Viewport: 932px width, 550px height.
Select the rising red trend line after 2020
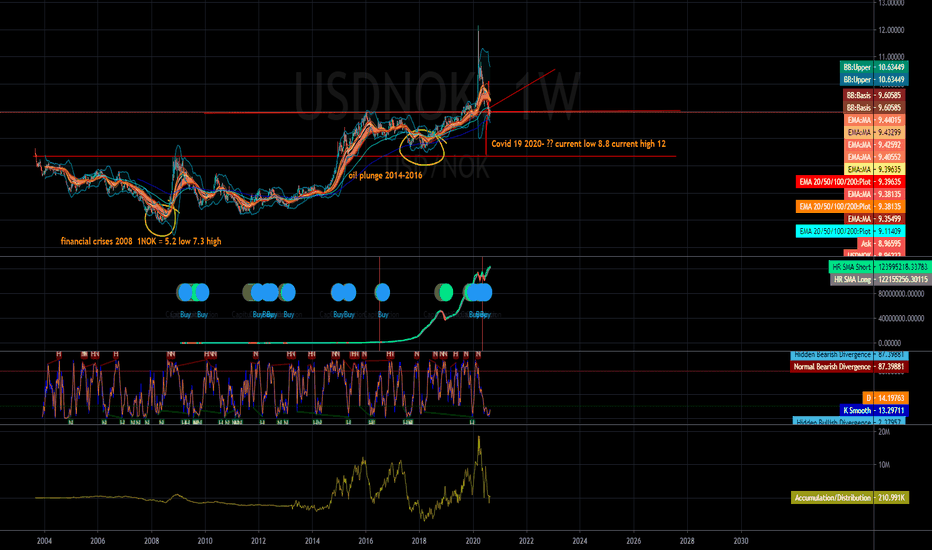tap(523, 88)
